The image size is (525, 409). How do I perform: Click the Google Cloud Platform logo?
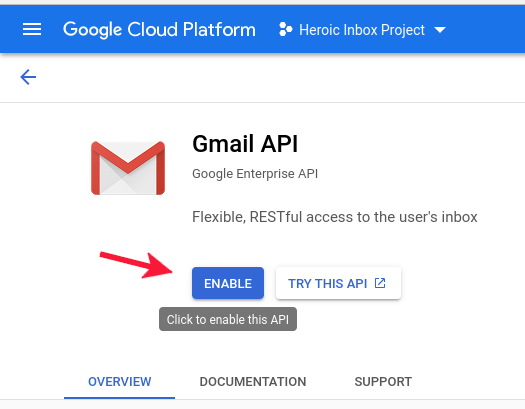159,29
